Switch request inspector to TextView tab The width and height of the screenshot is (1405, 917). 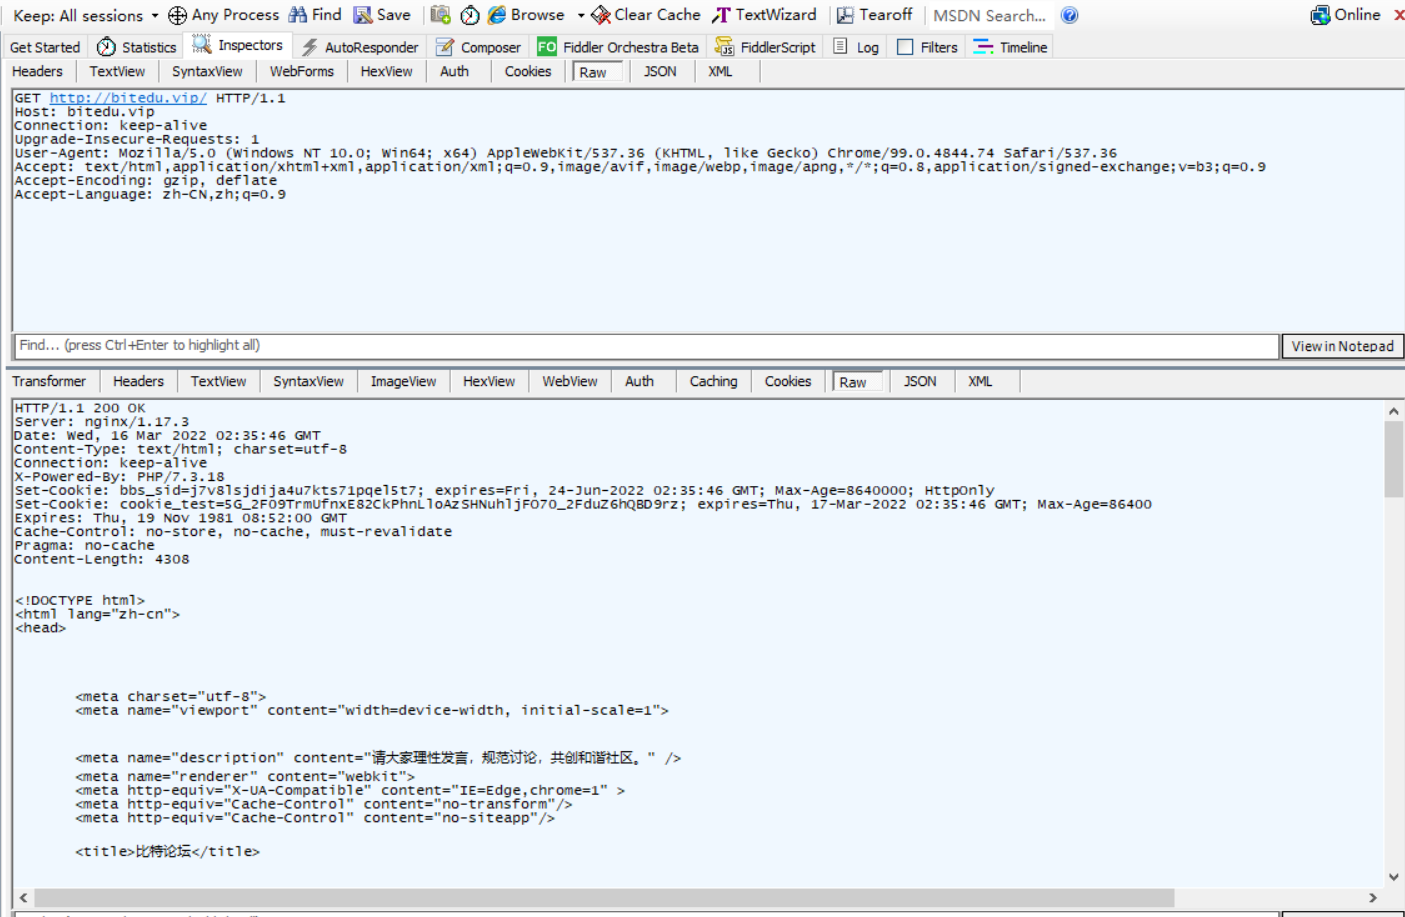pos(117,72)
